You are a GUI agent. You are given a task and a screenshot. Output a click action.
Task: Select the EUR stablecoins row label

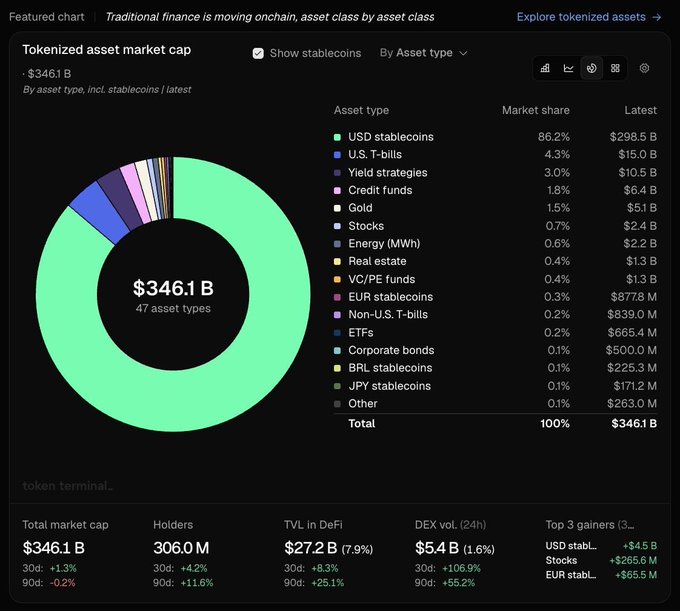point(391,297)
